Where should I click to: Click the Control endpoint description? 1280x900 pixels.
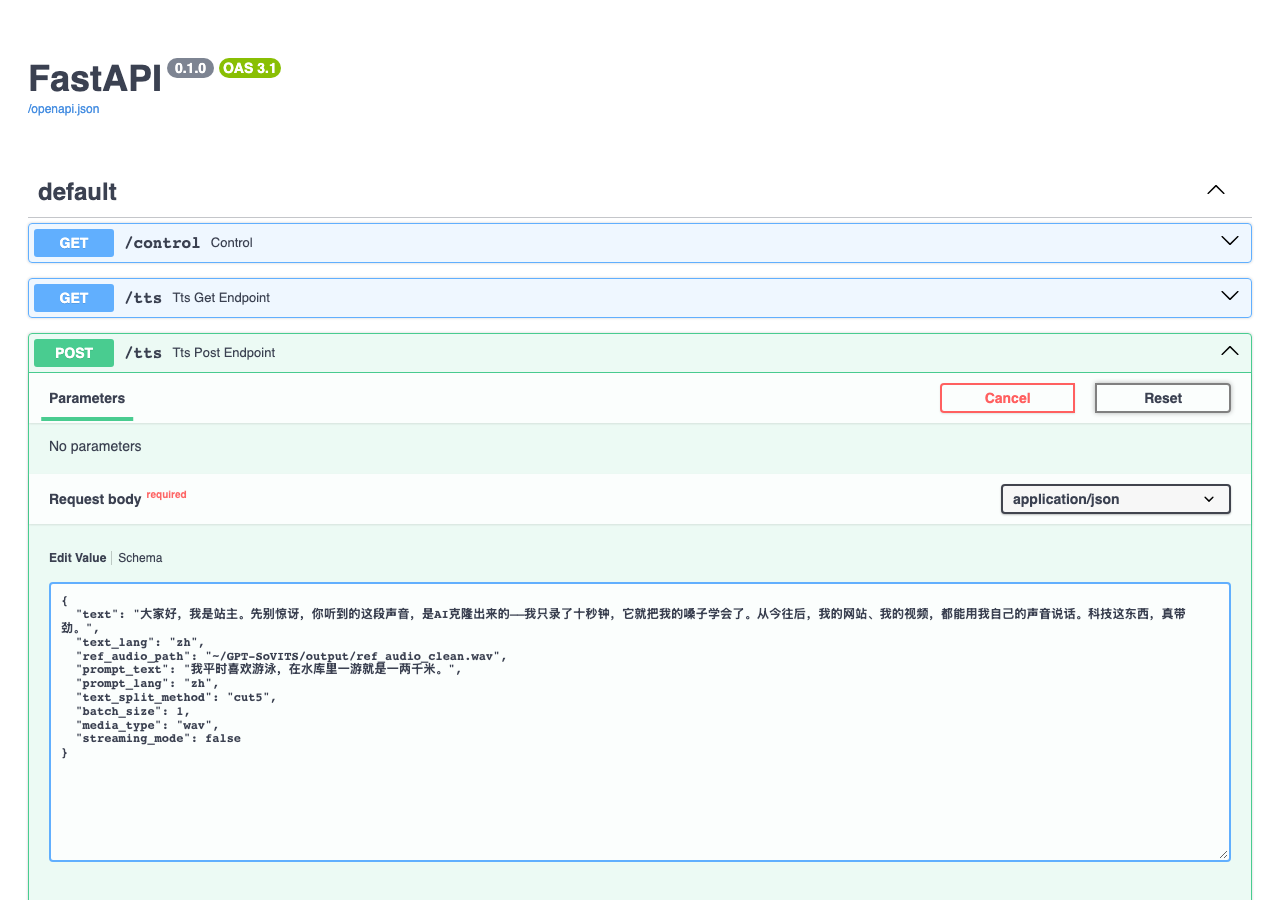(231, 243)
